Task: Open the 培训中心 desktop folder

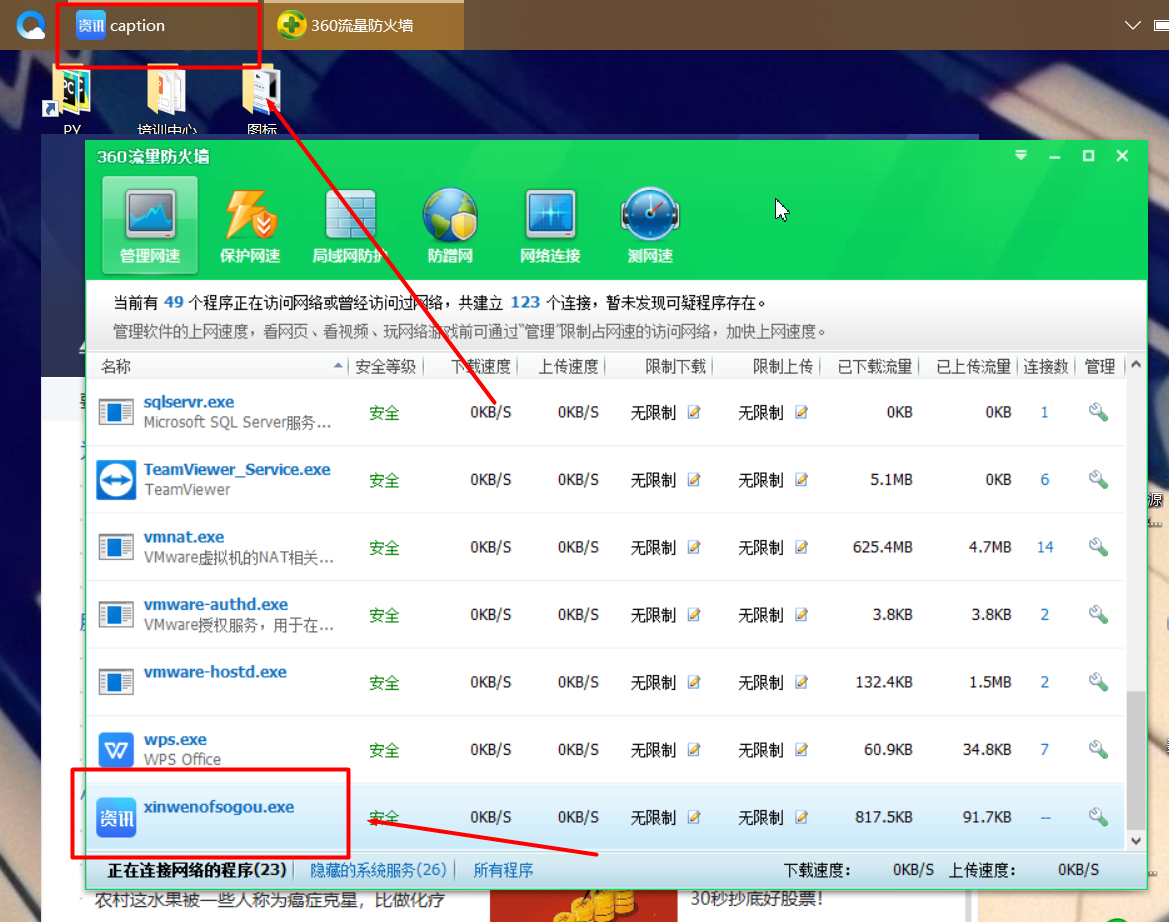Action: pyautogui.click(x=167, y=100)
